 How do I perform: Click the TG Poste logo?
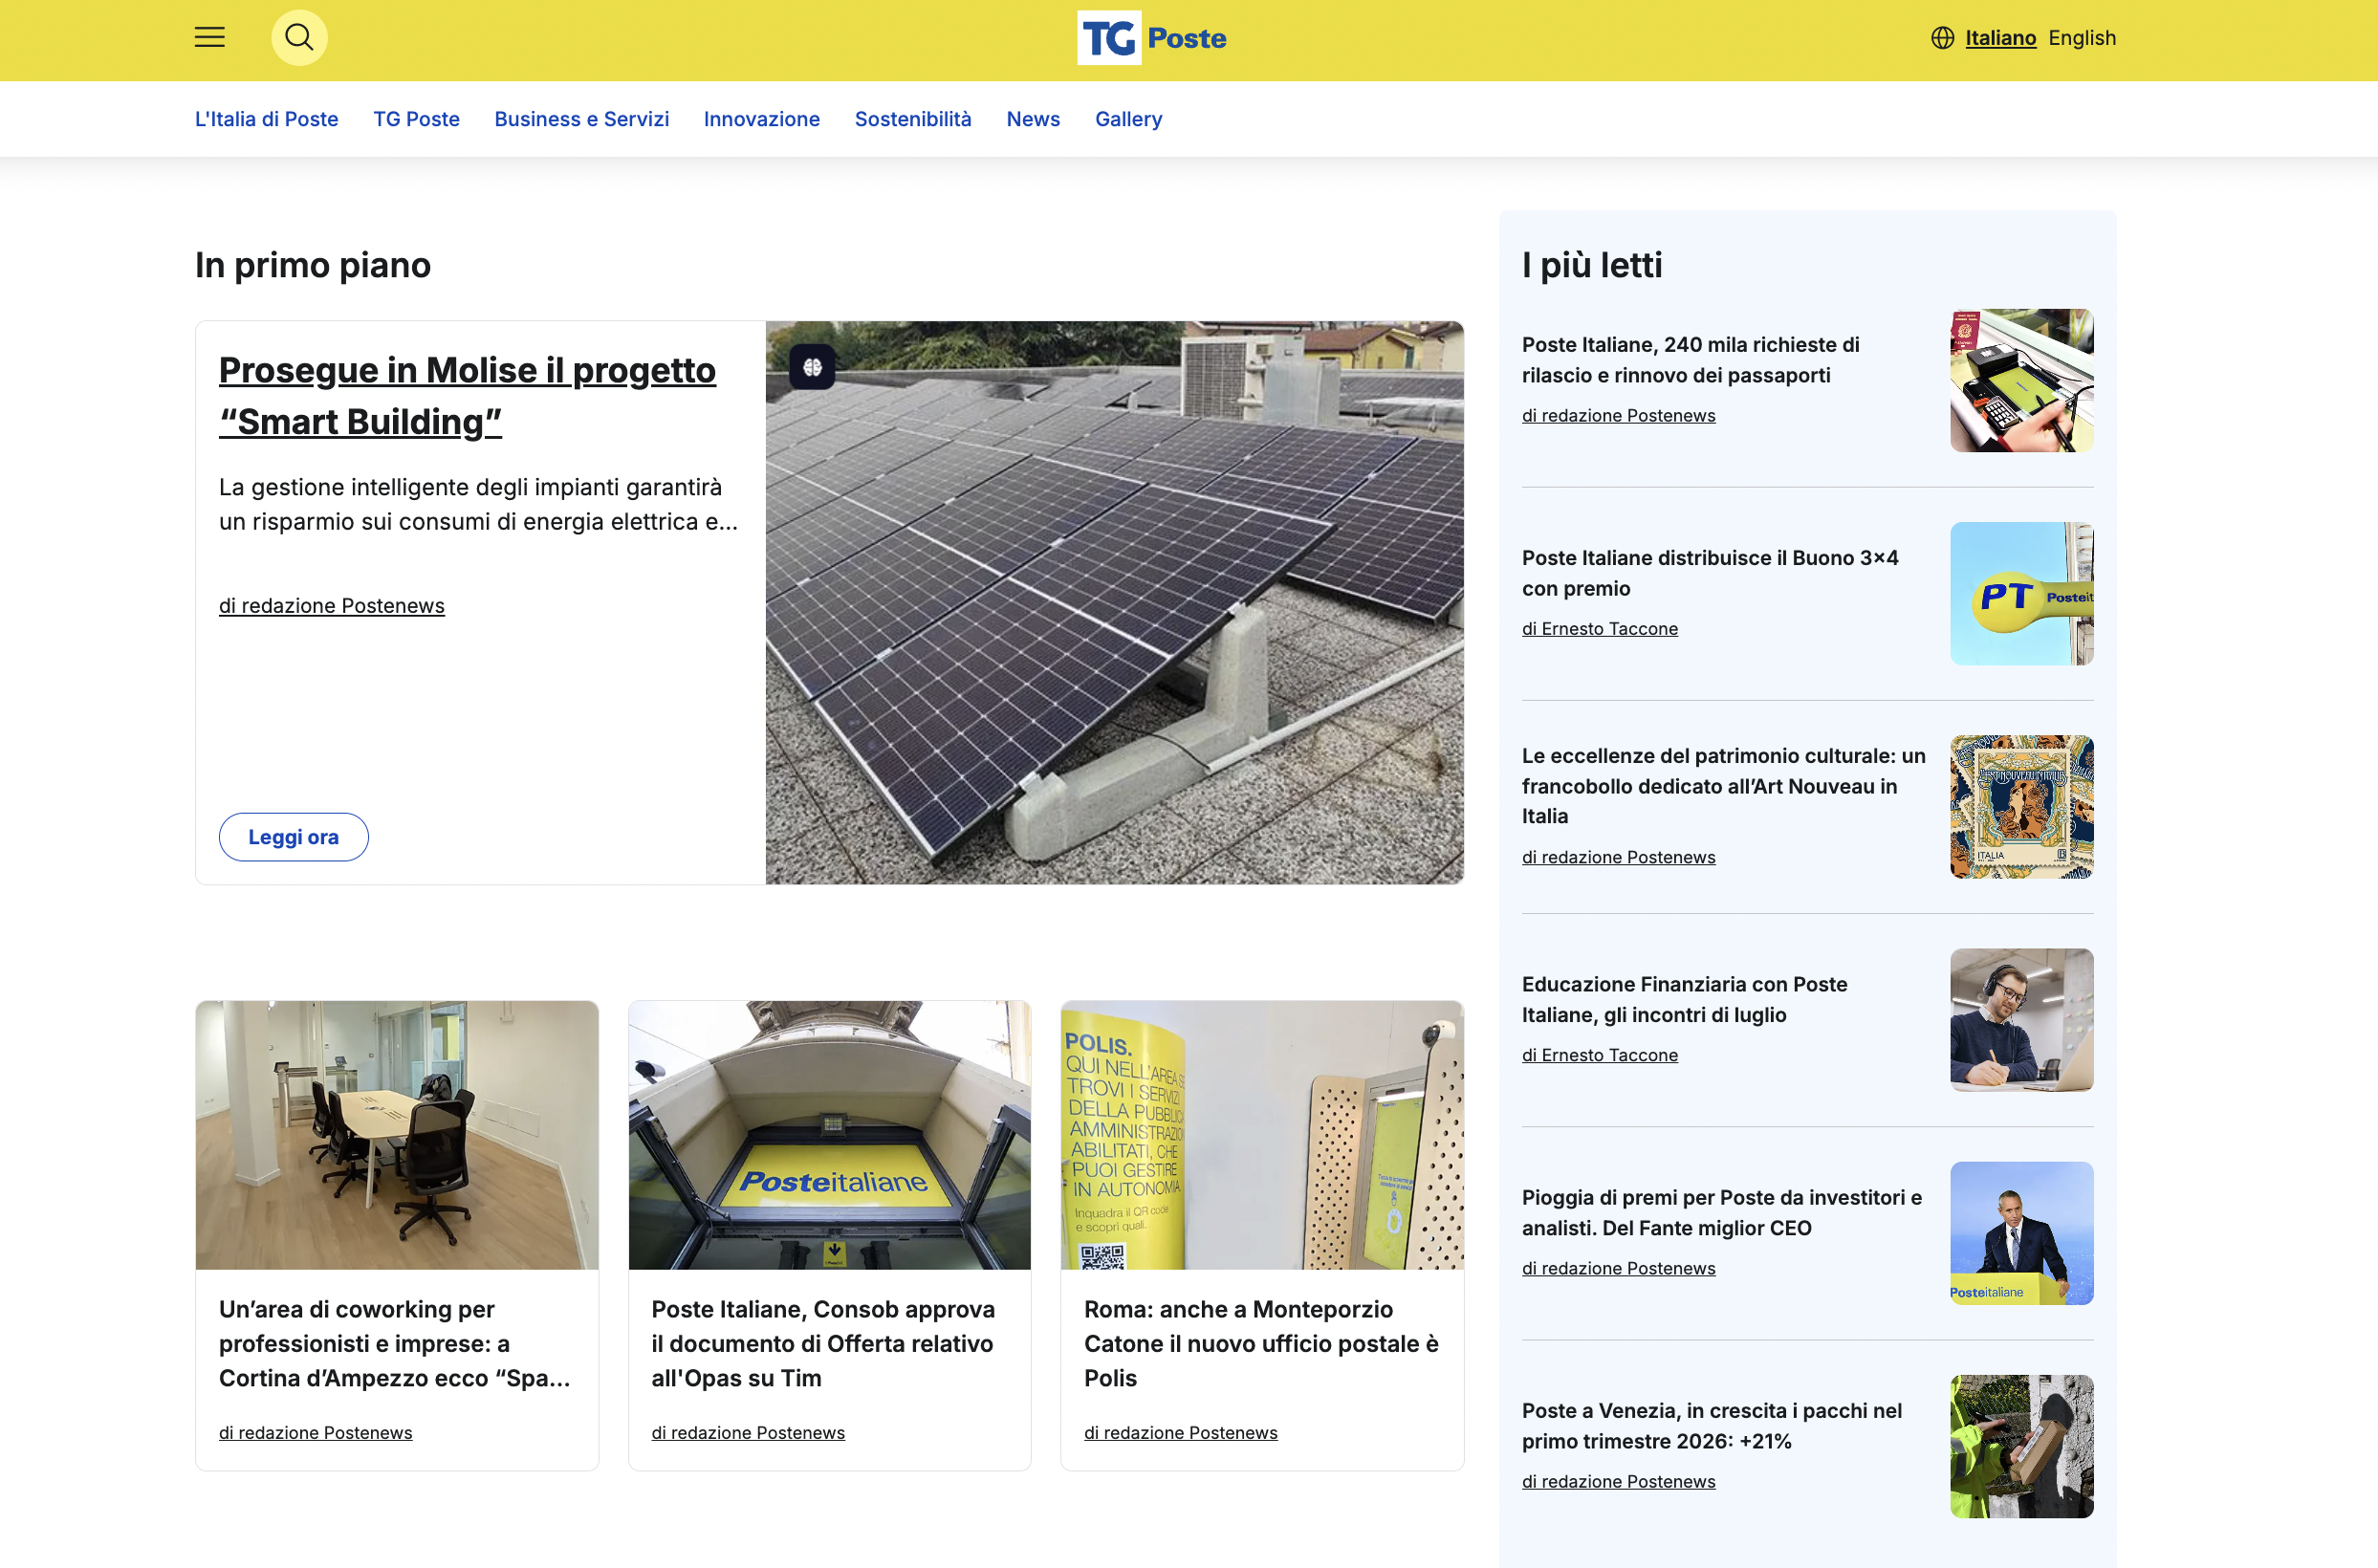pyautogui.click(x=1152, y=38)
